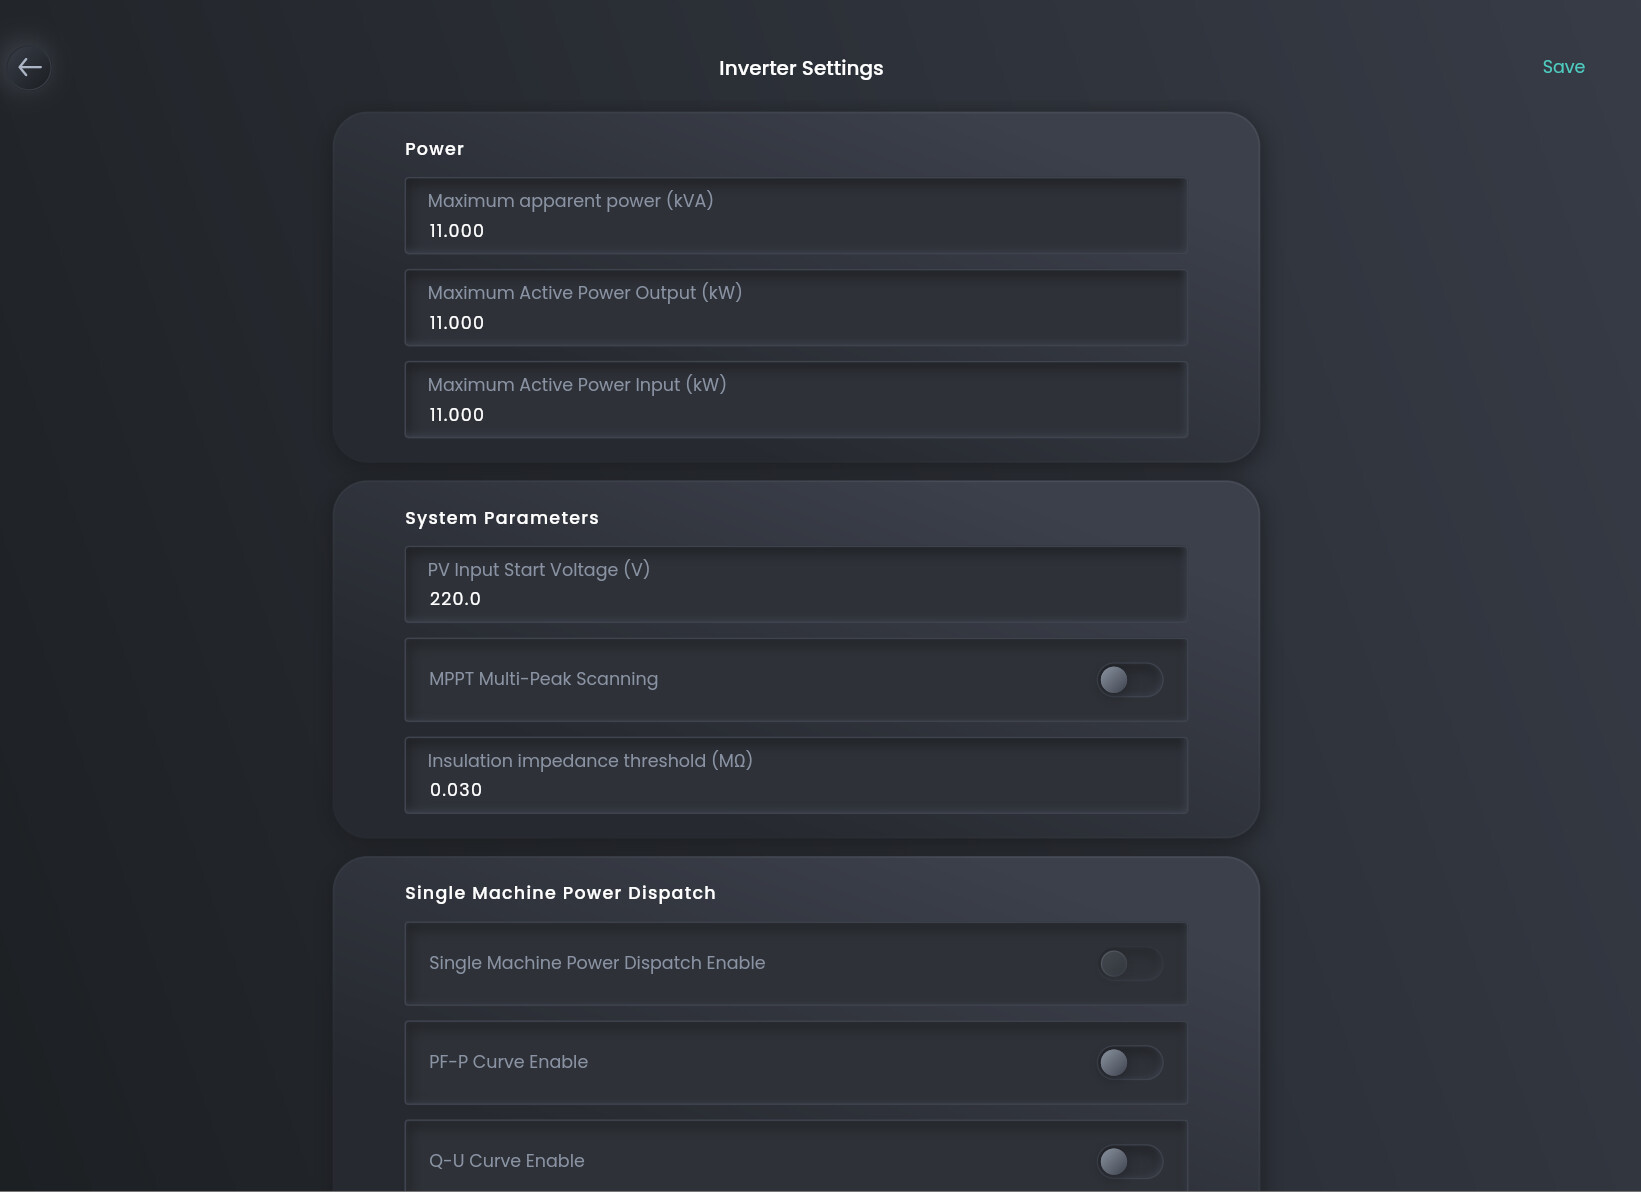Click the MPPT Multi-Peak Scanning label text
This screenshot has height=1192, width=1641.
(x=543, y=679)
